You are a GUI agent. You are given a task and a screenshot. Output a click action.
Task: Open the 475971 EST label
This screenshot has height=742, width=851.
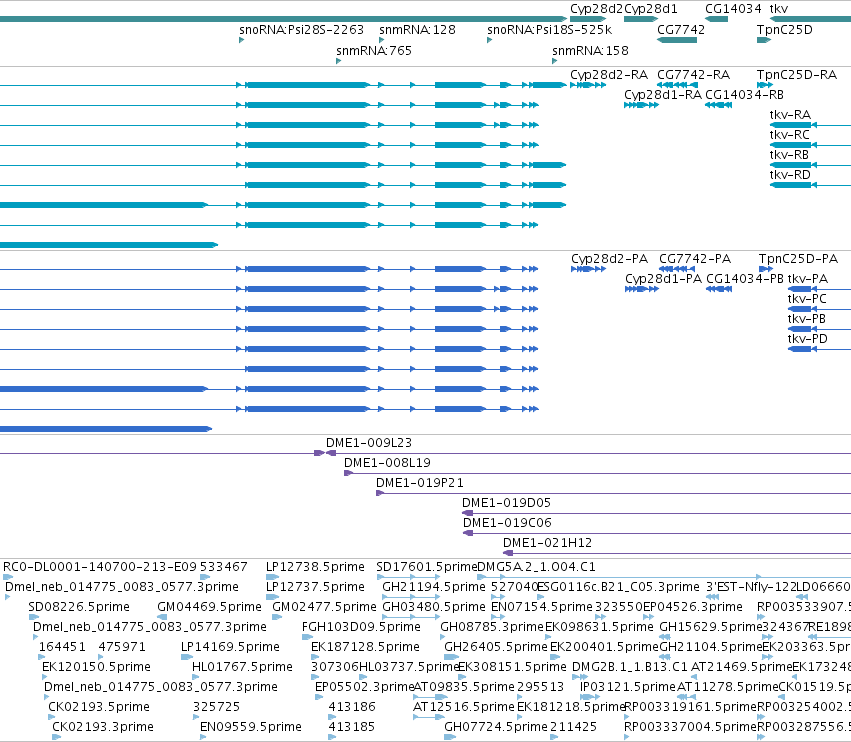pyautogui.click(x=122, y=647)
